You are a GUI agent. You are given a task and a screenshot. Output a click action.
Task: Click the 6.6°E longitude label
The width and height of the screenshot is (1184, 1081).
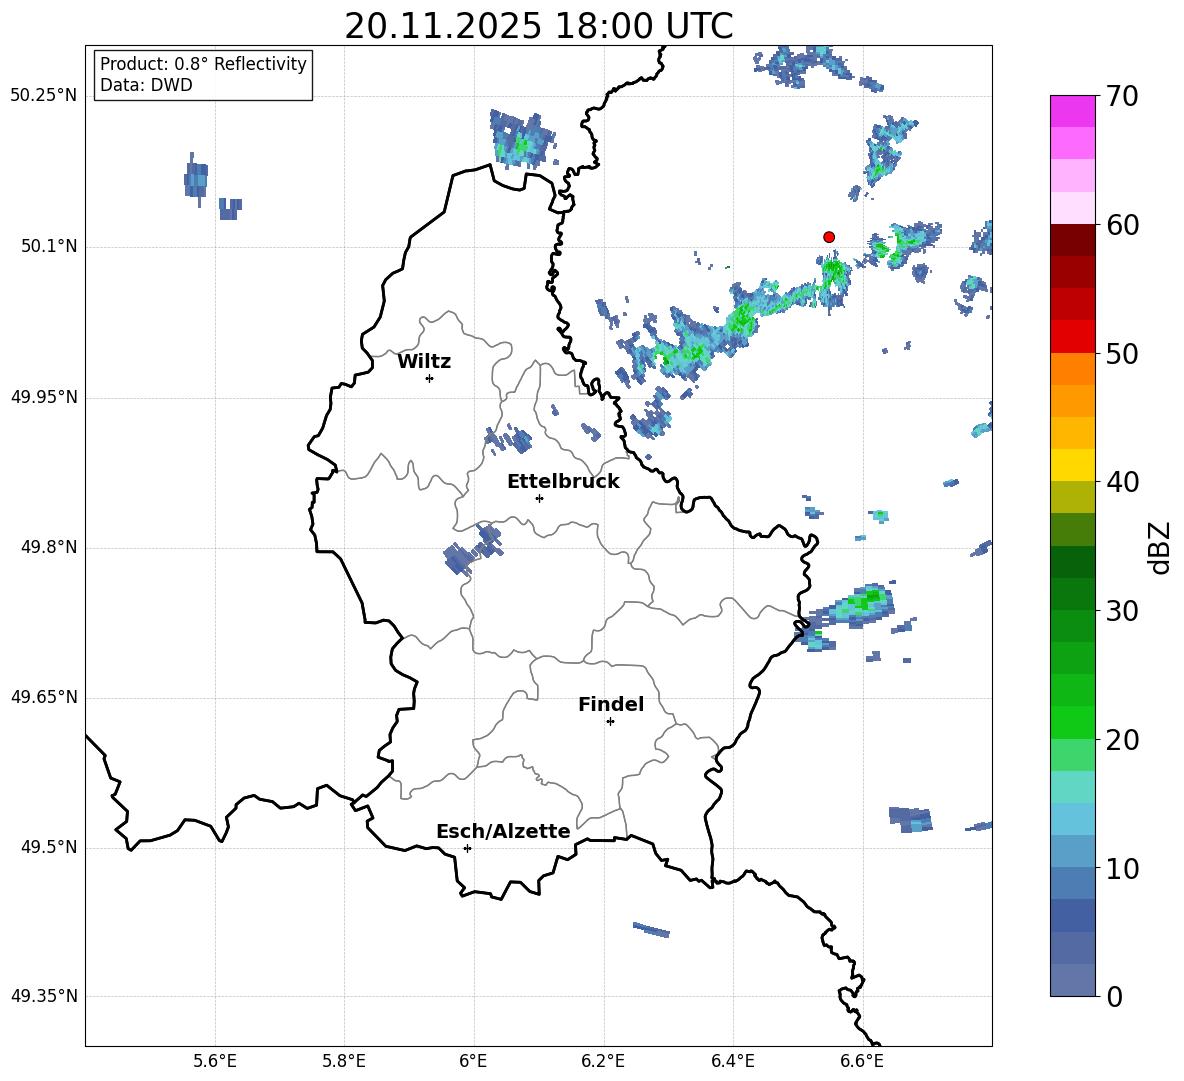pyautogui.click(x=862, y=1061)
